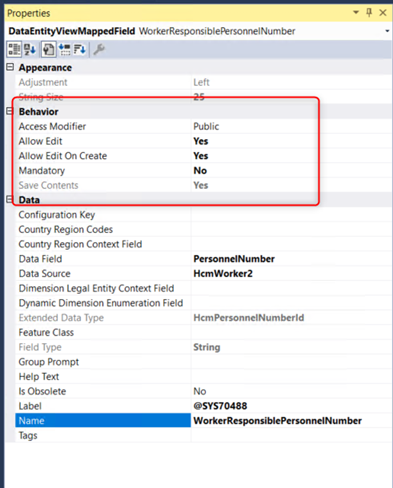Click the Yes value for Allow Edit On Create
The height and width of the screenshot is (488, 393).
coord(201,156)
